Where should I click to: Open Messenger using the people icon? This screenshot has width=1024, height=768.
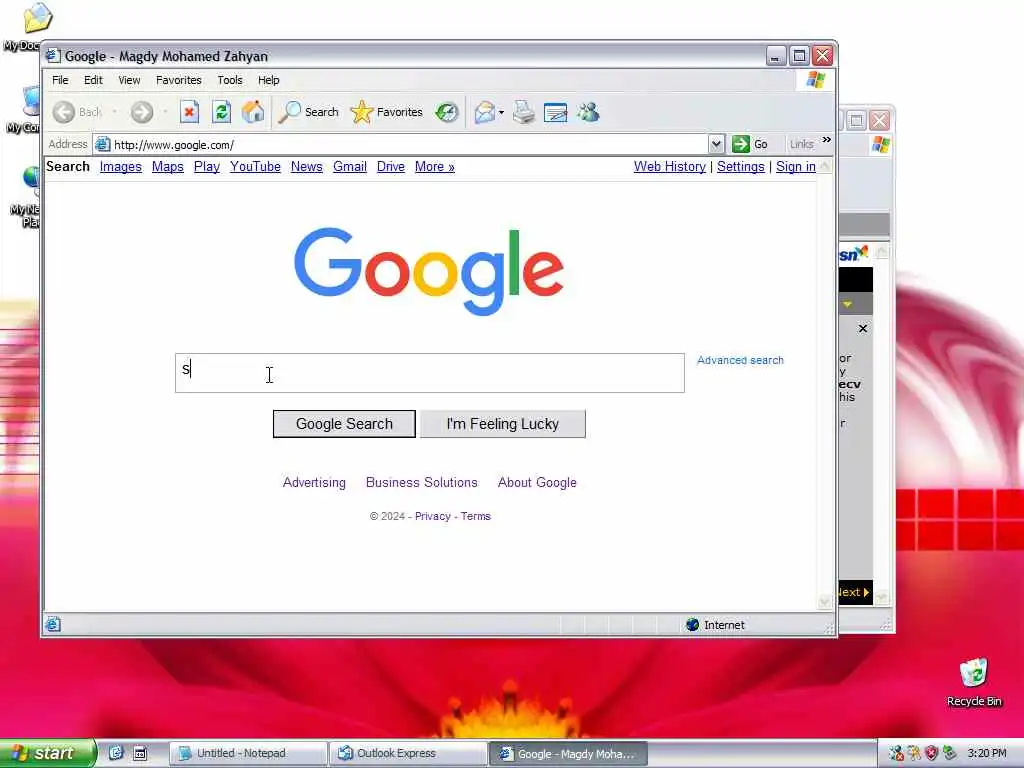point(588,112)
